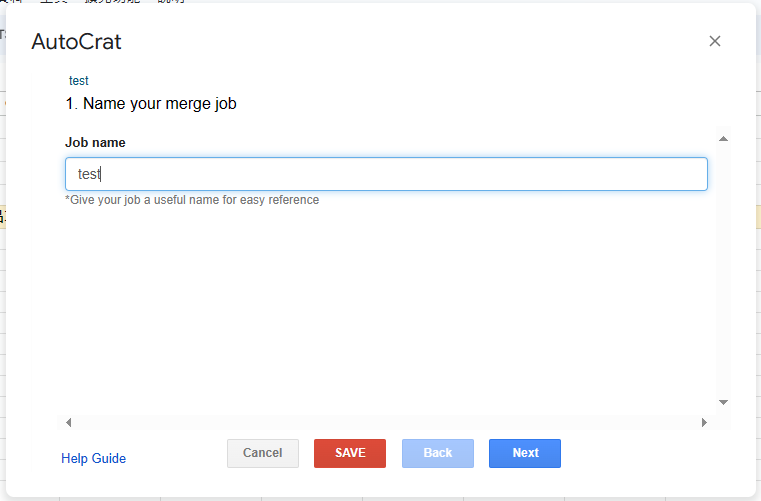761x501 pixels.
Task: Click the horizontal scrollbar right arrow
Action: coord(704,422)
